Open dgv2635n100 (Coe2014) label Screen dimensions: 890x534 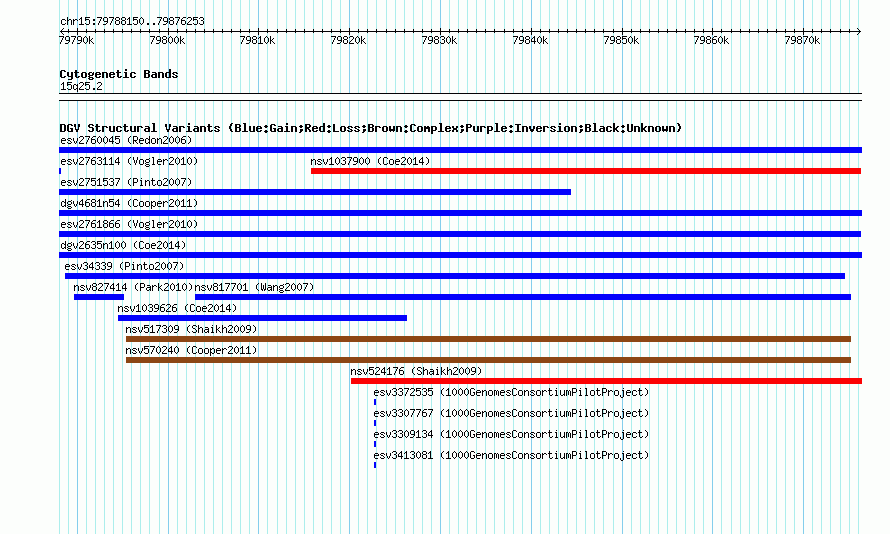click(123, 245)
